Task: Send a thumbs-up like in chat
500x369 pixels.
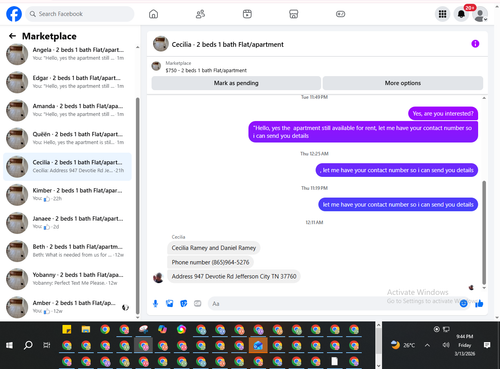Action: point(479,303)
